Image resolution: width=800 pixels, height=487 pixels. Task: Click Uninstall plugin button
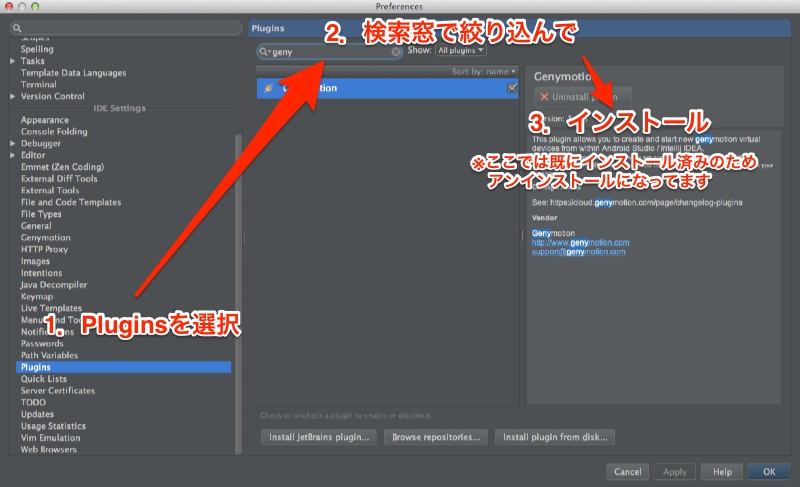(583, 97)
